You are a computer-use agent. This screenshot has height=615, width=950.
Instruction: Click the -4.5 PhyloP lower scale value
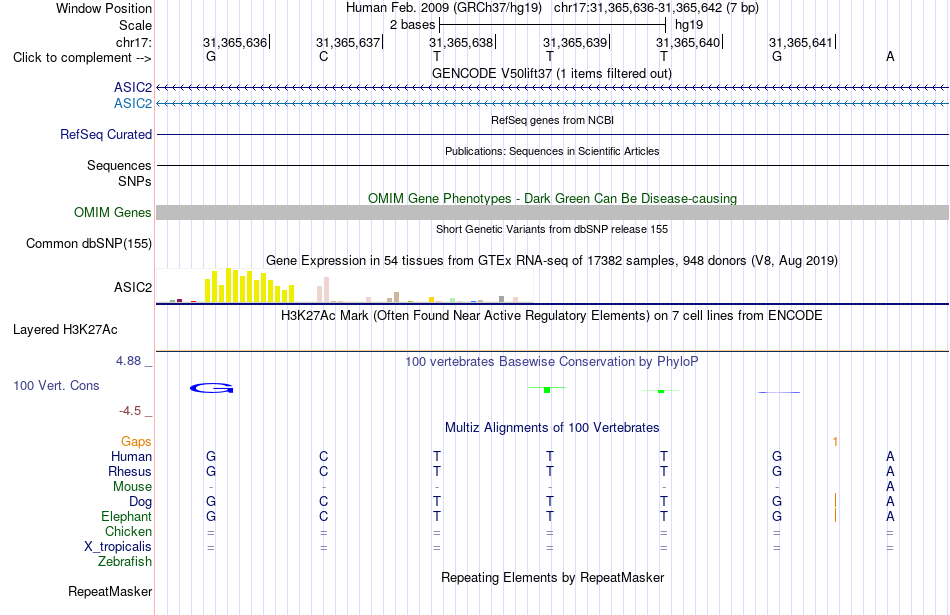(130, 411)
